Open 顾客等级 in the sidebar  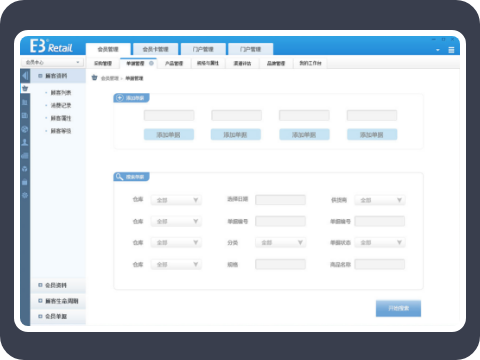tap(61, 131)
